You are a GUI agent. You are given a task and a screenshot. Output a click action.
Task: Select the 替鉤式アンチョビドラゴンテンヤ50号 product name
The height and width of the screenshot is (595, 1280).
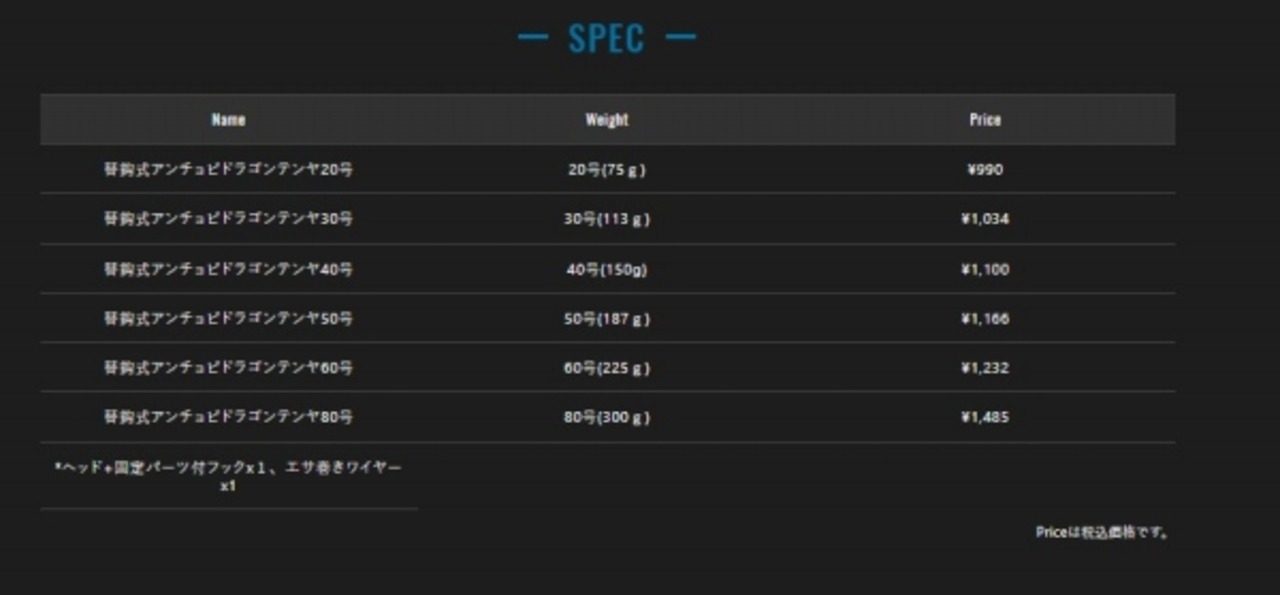pyautogui.click(x=228, y=319)
